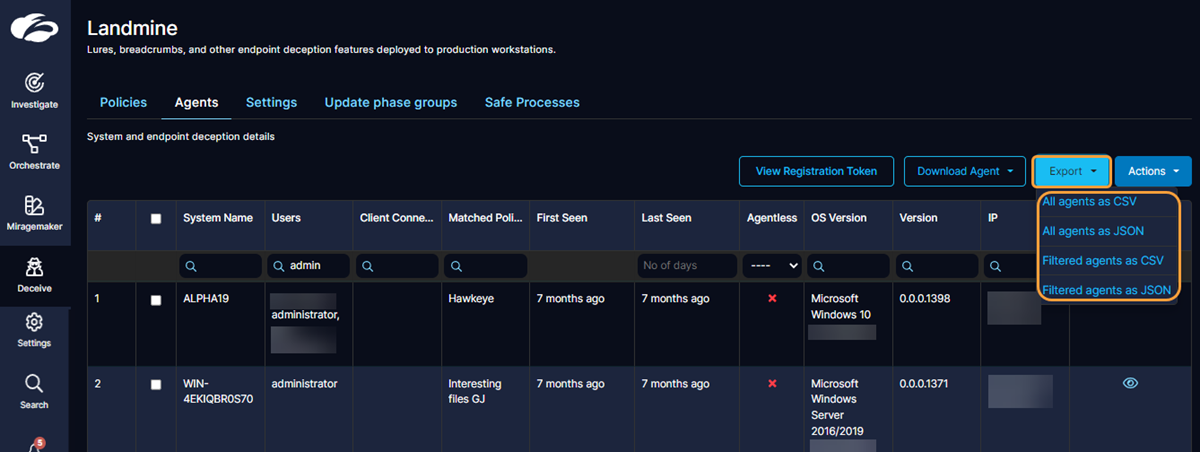
Task: Expand the Download Agent dropdown
Action: tap(964, 171)
